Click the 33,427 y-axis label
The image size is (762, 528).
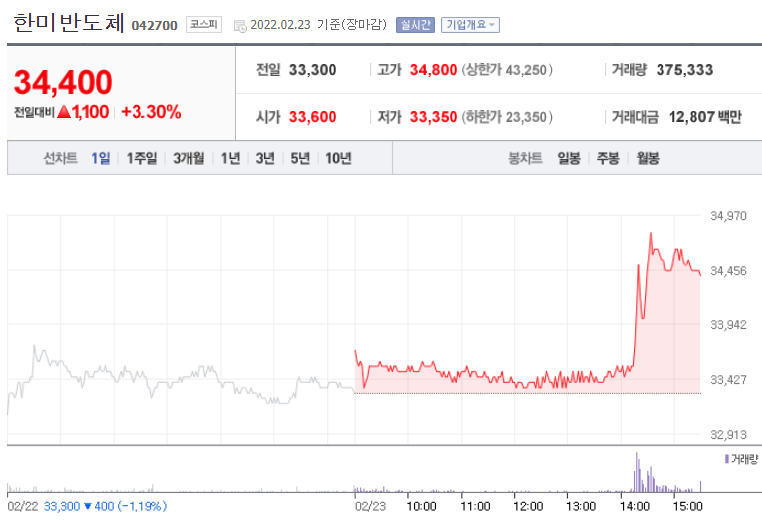728,380
